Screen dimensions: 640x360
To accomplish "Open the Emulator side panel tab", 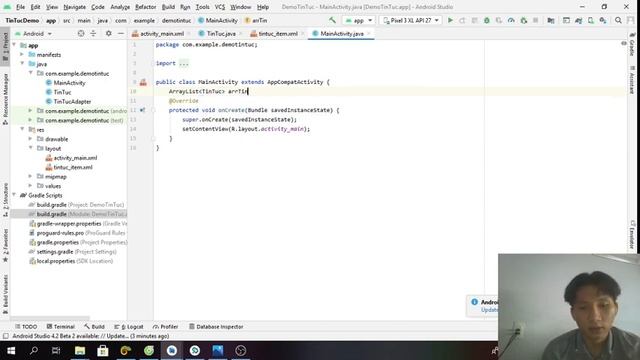I will point(632,235).
